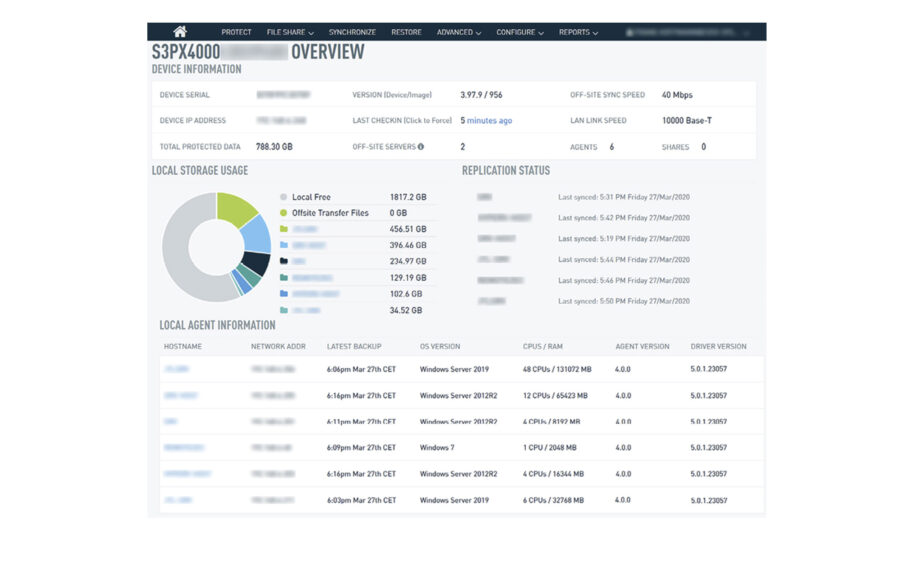
Task: Open the Advanced dropdown menu
Action: tap(458, 32)
